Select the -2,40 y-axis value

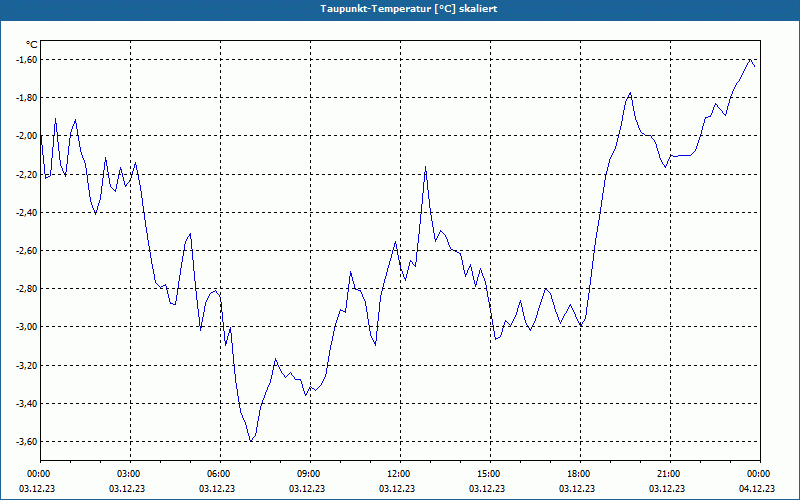[x=28, y=212]
